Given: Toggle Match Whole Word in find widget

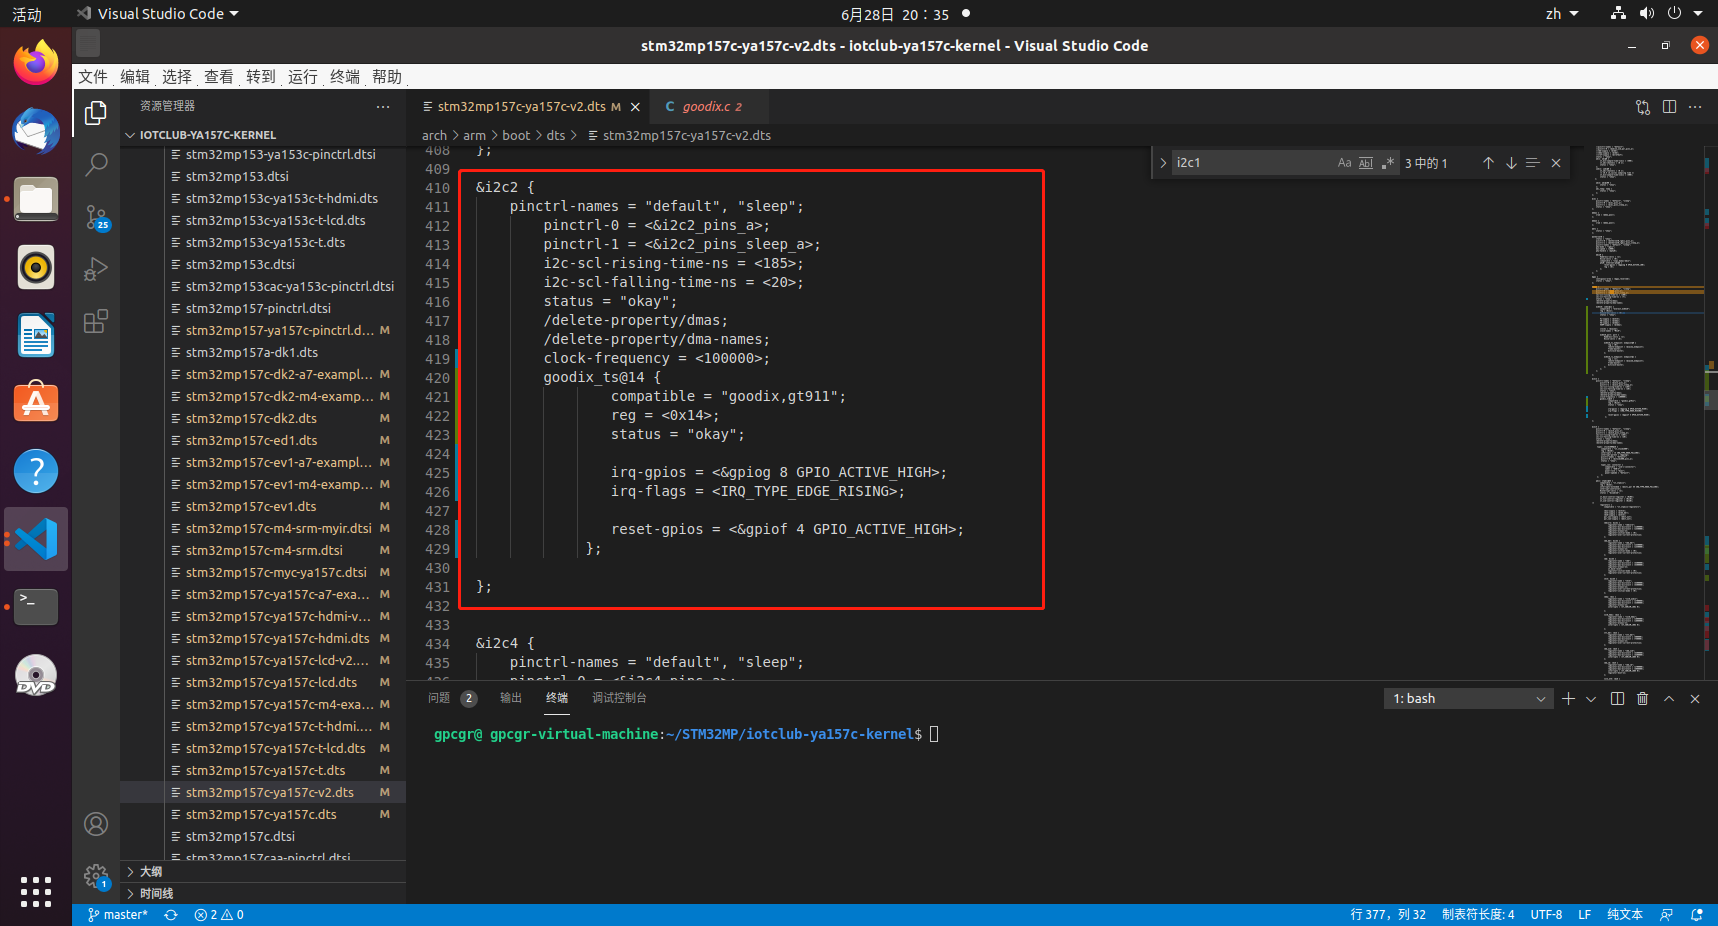Looking at the screenshot, I should point(1366,163).
